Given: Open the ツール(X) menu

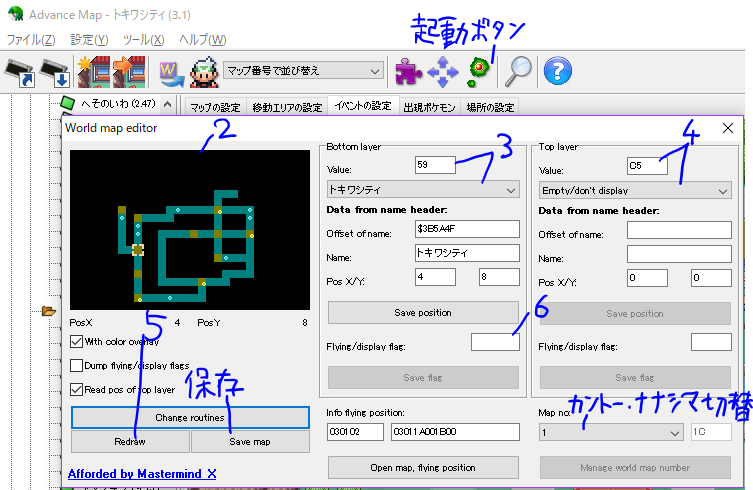Looking at the screenshot, I should click(x=143, y=39).
